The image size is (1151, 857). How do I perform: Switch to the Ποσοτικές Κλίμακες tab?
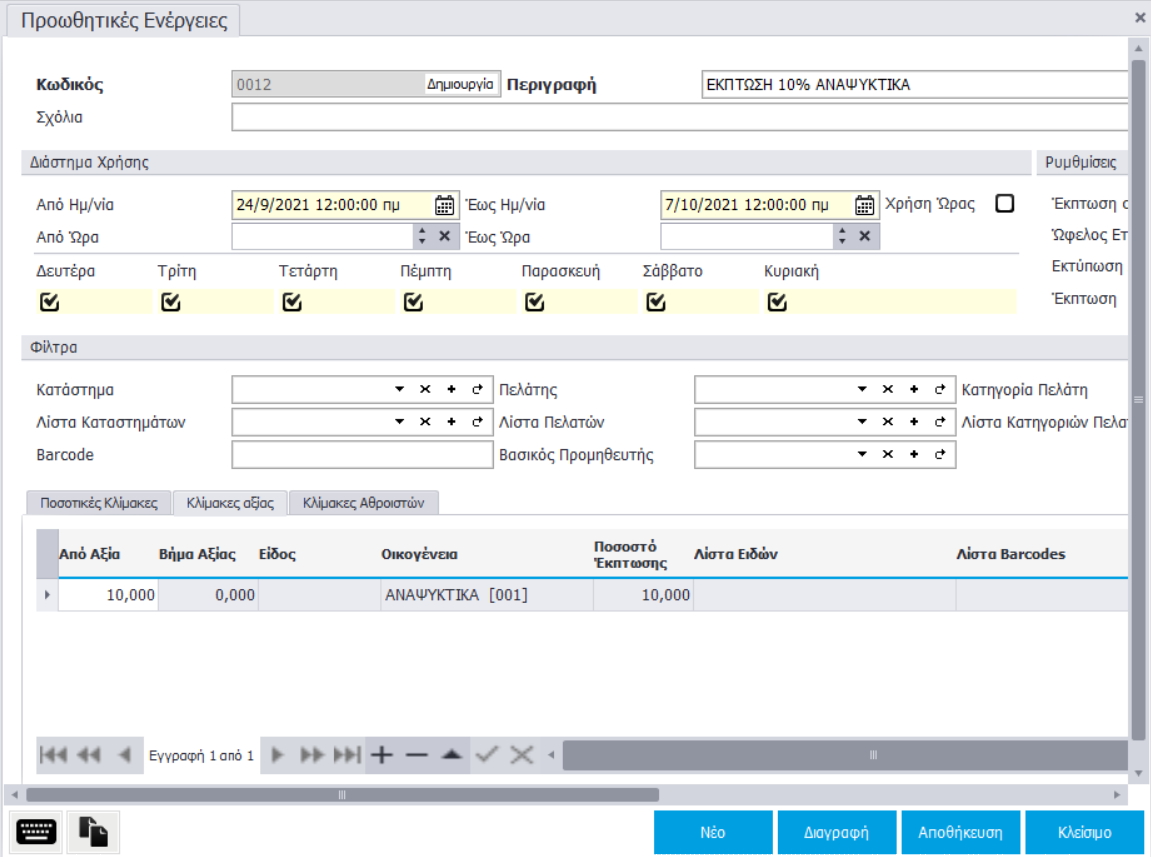[98, 504]
